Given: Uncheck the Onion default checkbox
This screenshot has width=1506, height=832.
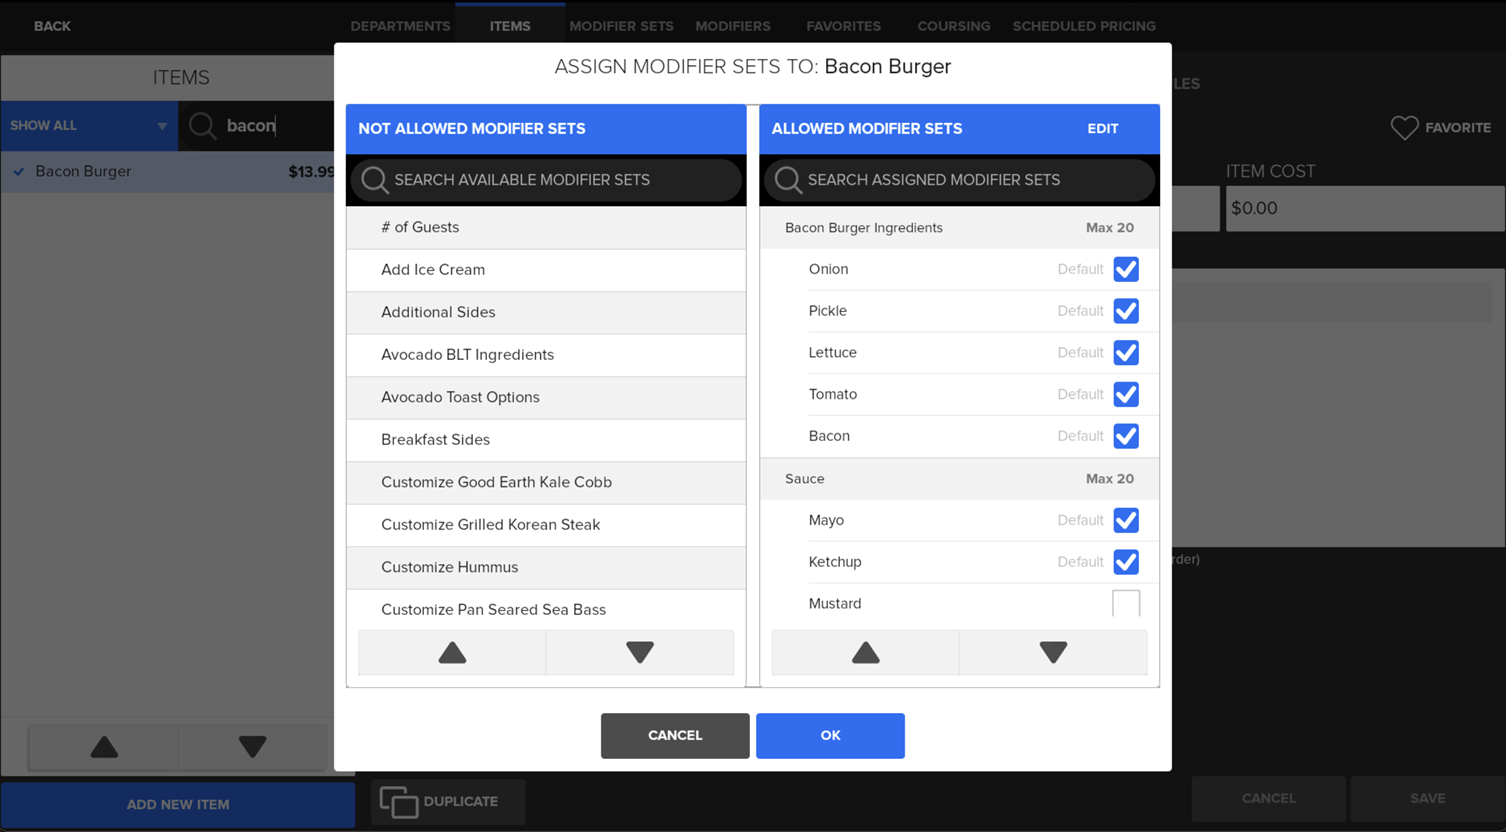Looking at the screenshot, I should (1125, 270).
